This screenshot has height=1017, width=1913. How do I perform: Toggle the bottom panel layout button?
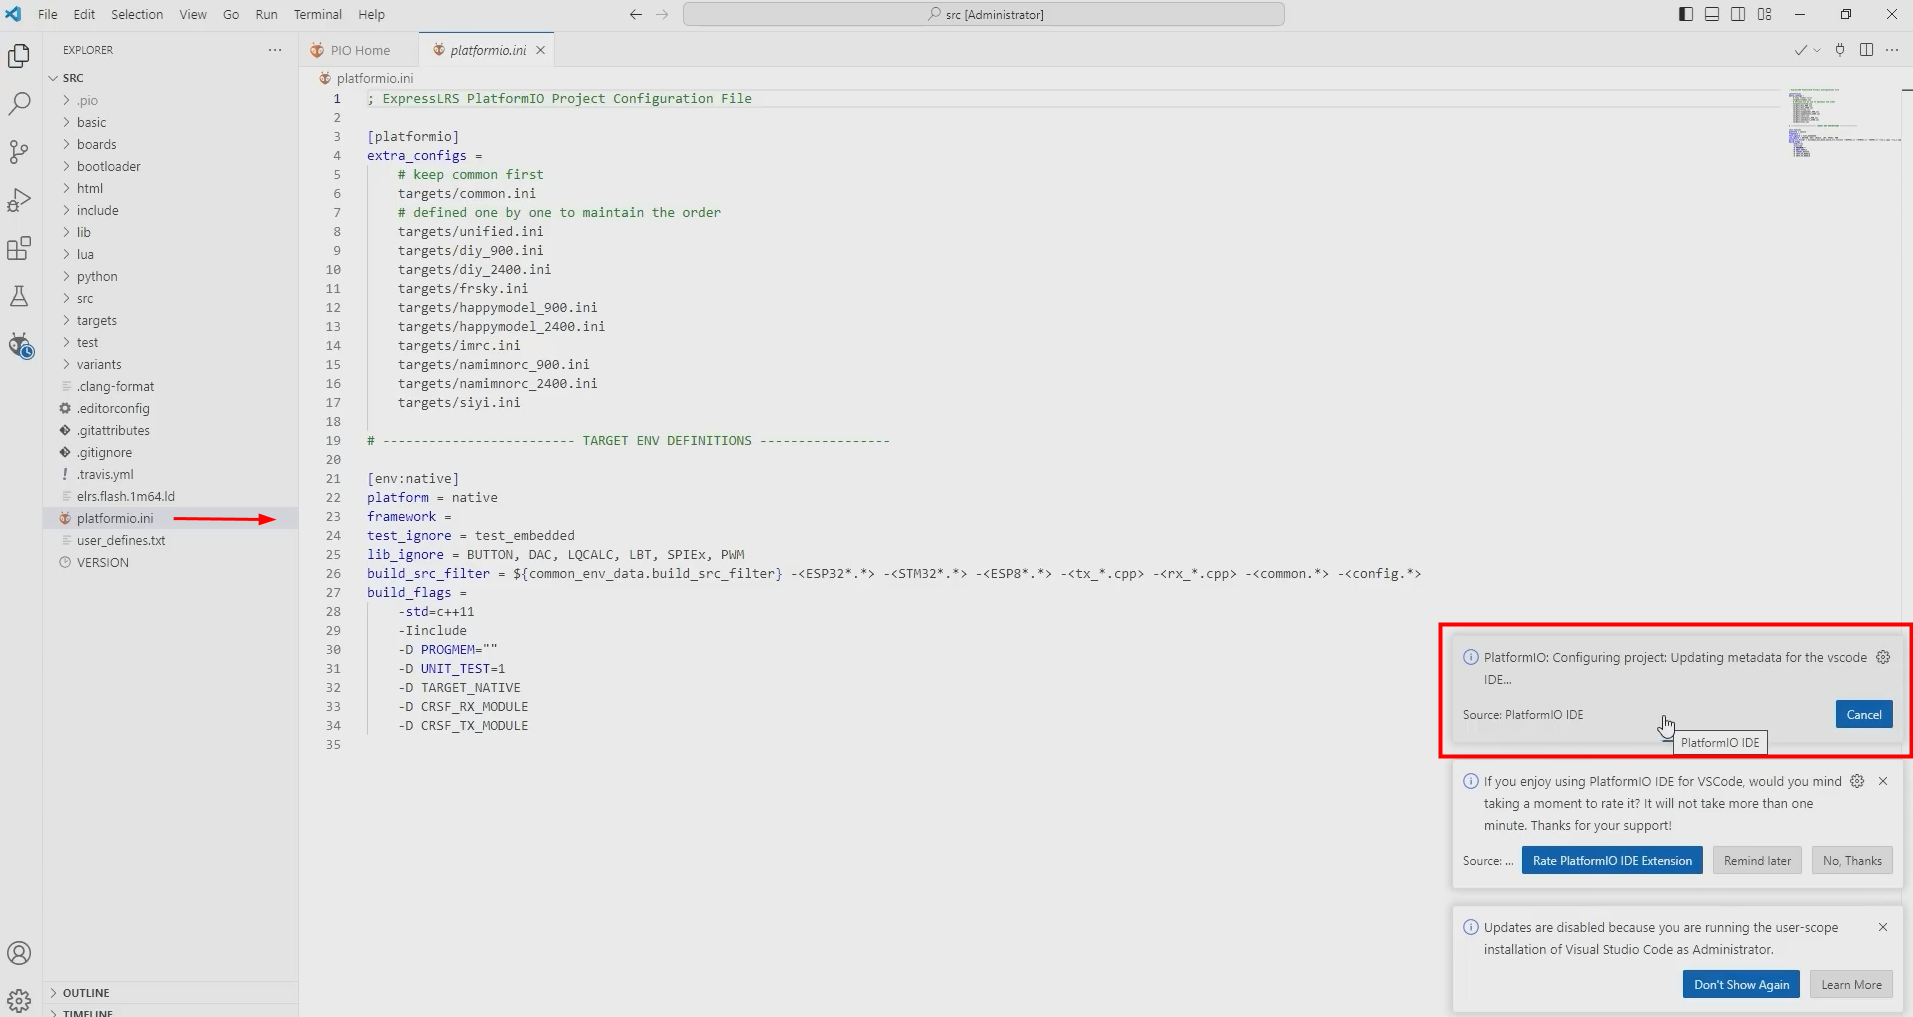(1712, 14)
